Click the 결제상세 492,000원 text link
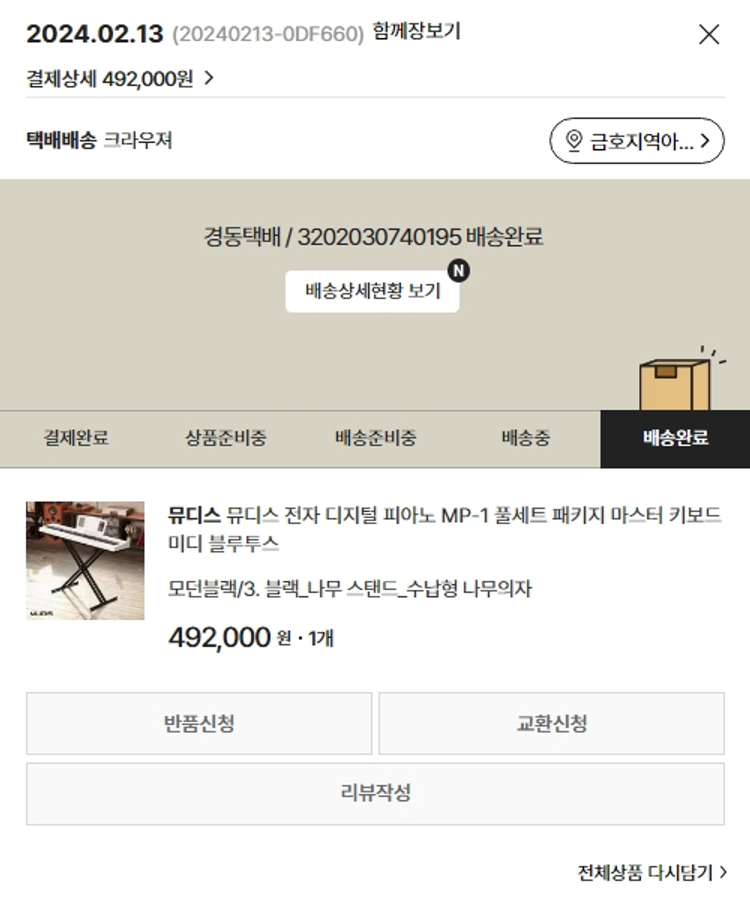Screen dimensions: 750x899 pos(110,79)
